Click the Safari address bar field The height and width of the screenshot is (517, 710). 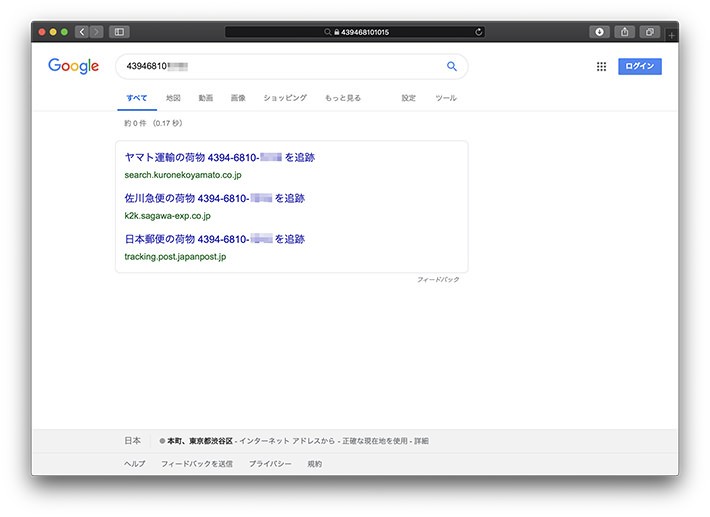pyautogui.click(x=355, y=32)
